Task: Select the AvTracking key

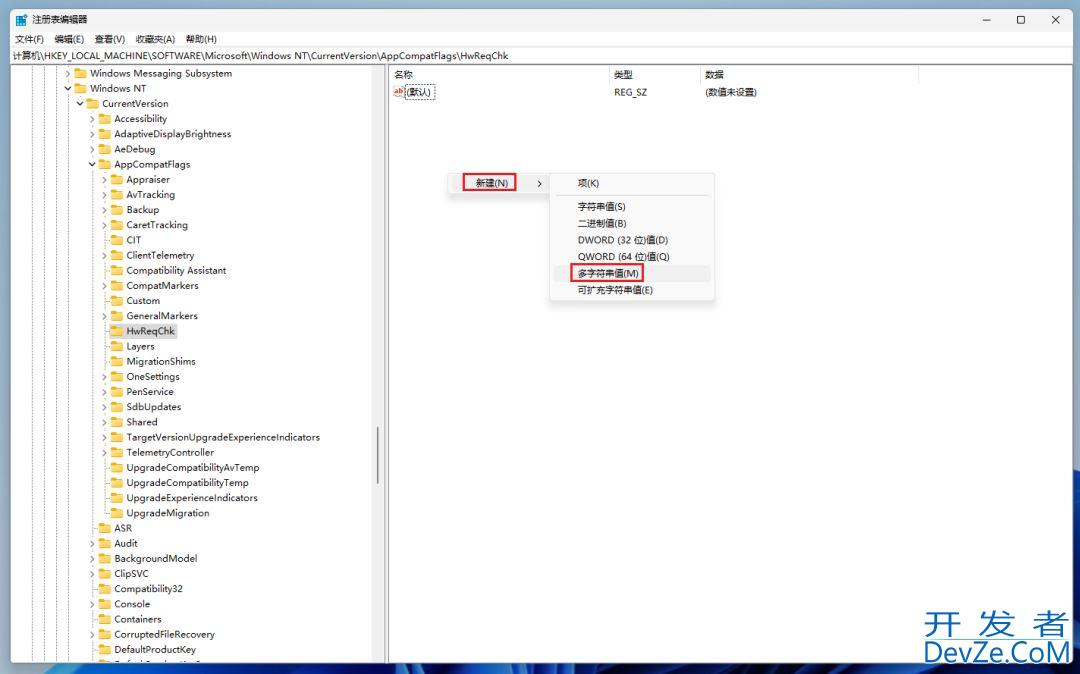Action: coord(150,195)
